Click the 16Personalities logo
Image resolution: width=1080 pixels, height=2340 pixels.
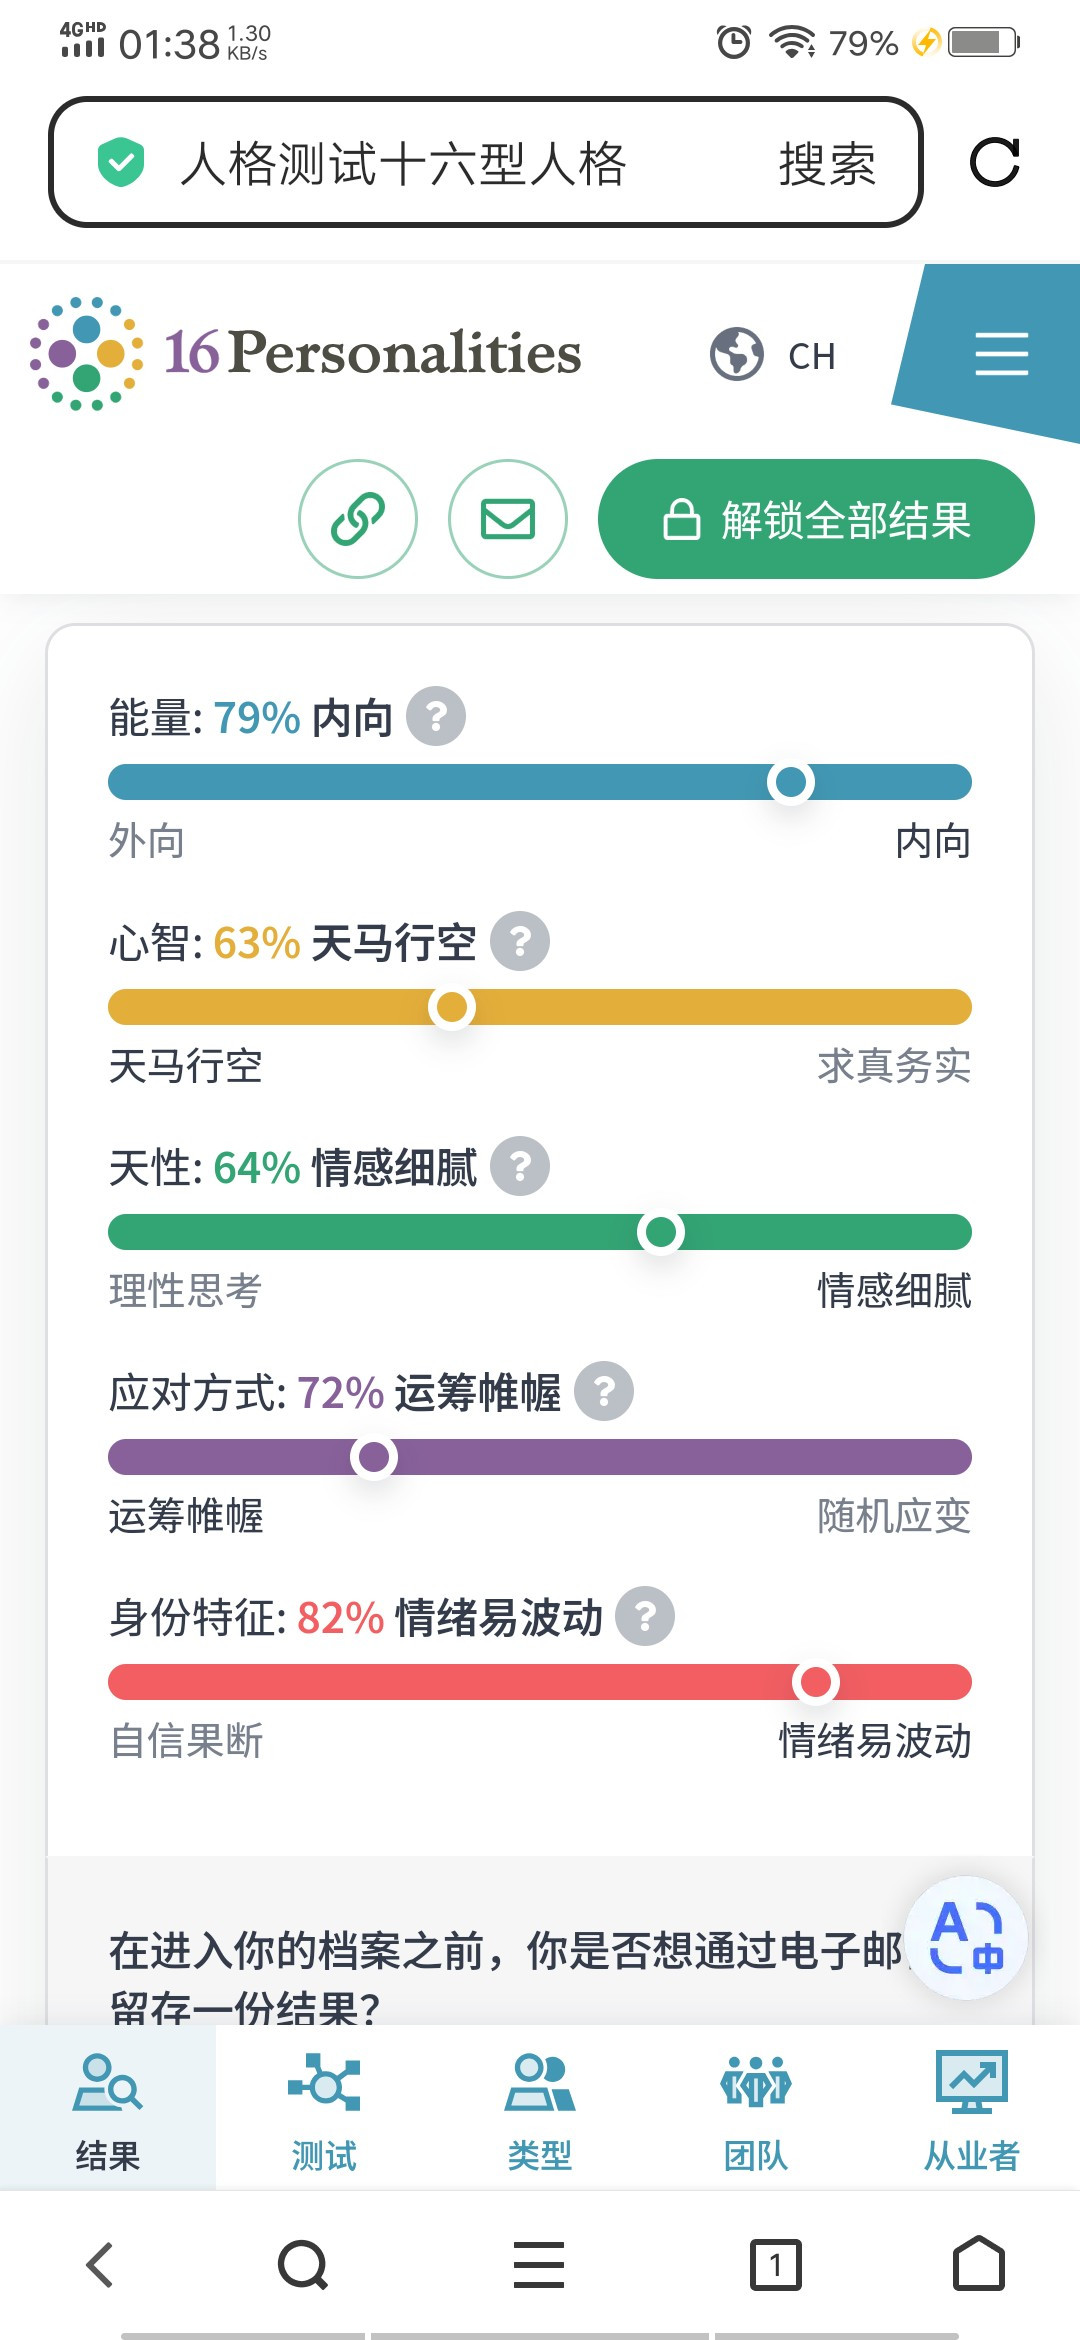[306, 352]
